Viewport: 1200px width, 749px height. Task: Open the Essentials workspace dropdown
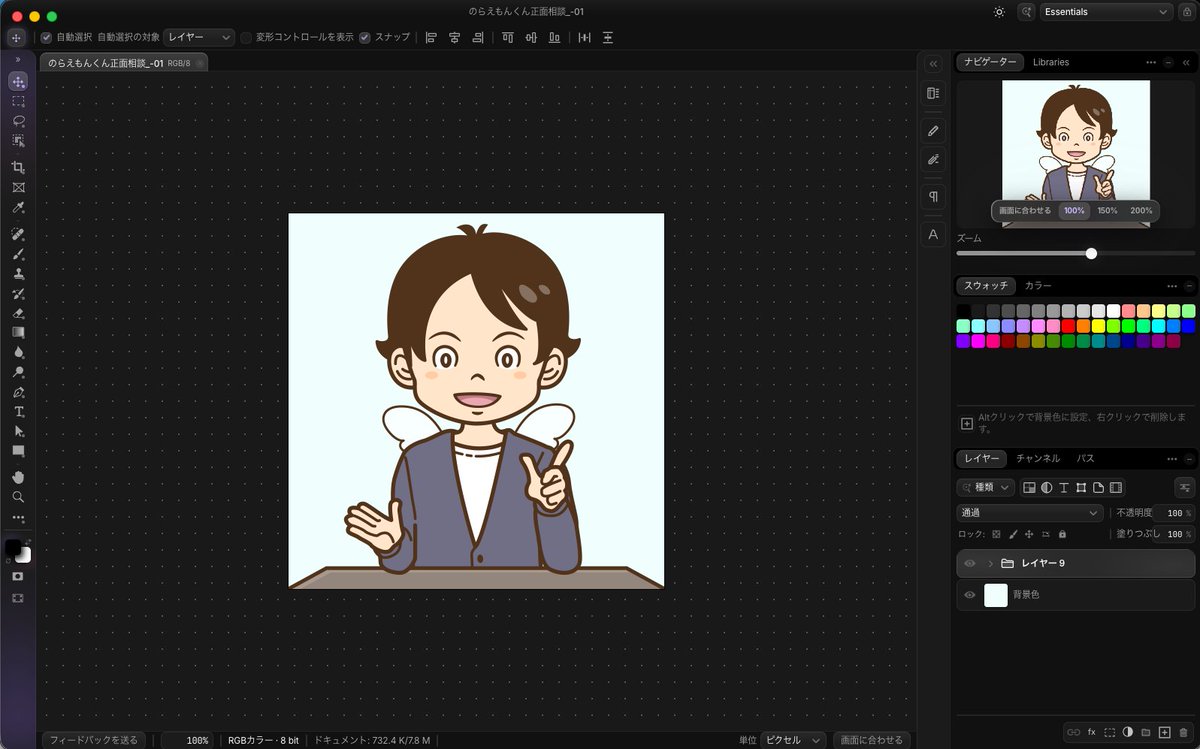1106,12
